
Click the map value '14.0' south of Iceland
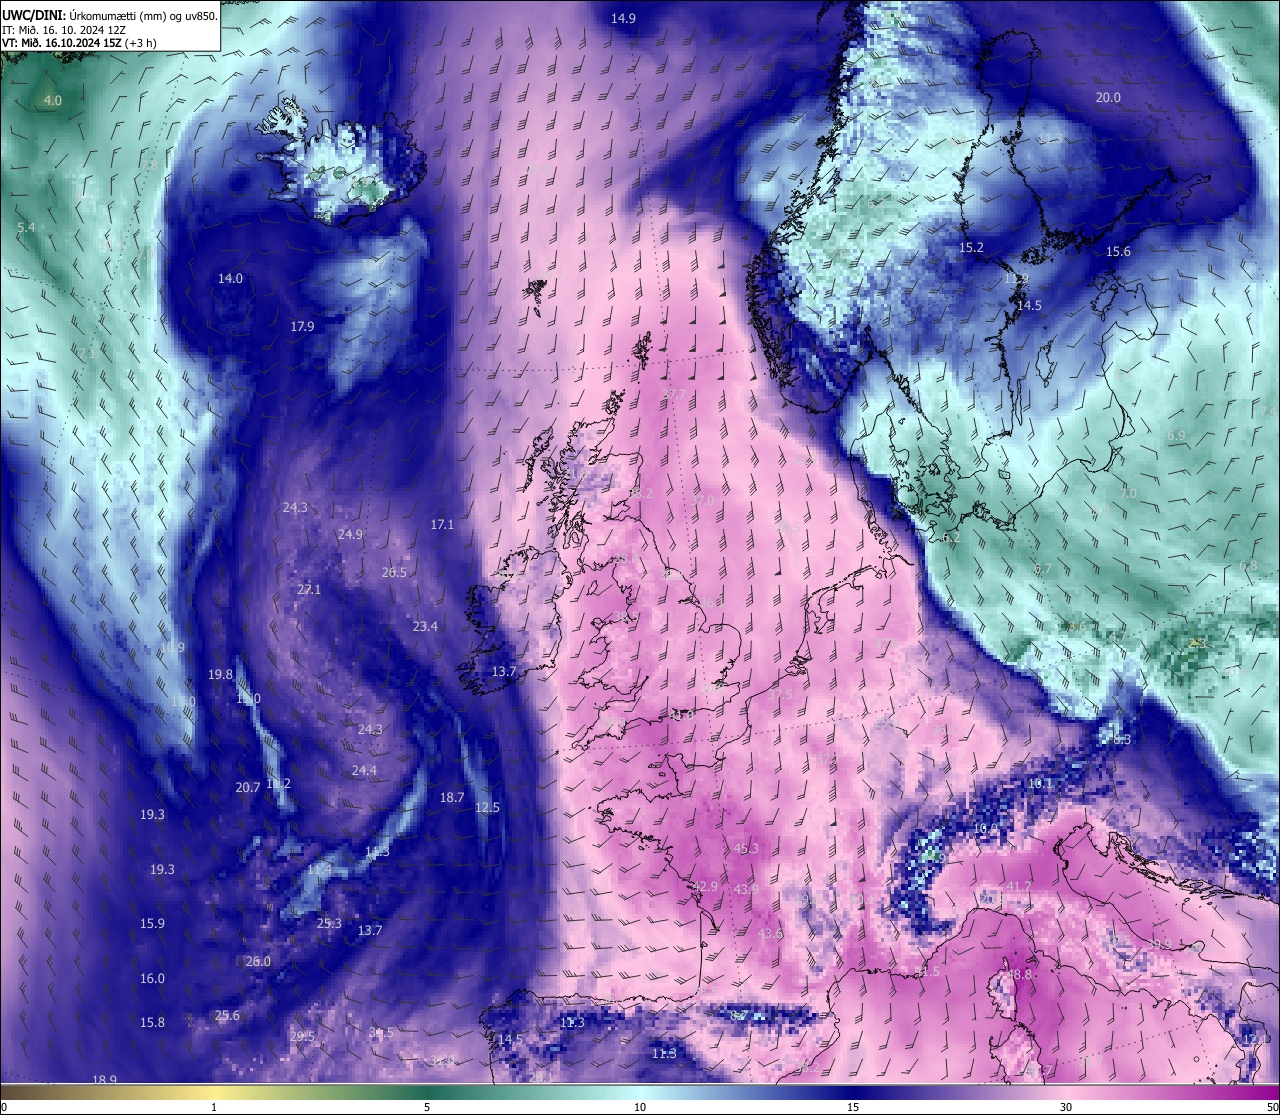(x=230, y=278)
